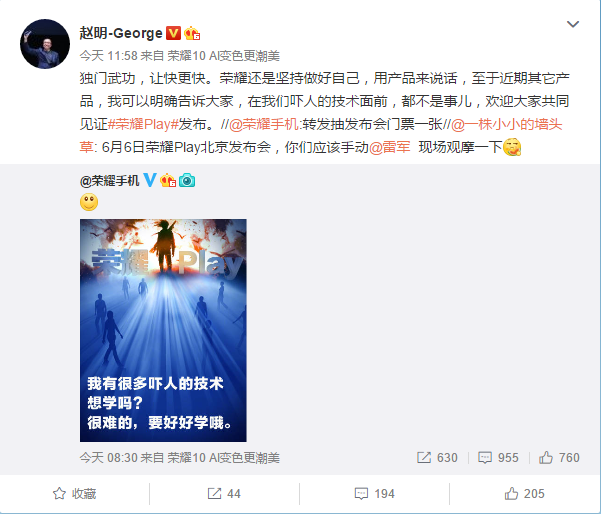Image resolution: width=601 pixels, height=514 pixels.
Task: Click the blue V badge beside 荣耀手机
Action: pyautogui.click(x=150, y=180)
